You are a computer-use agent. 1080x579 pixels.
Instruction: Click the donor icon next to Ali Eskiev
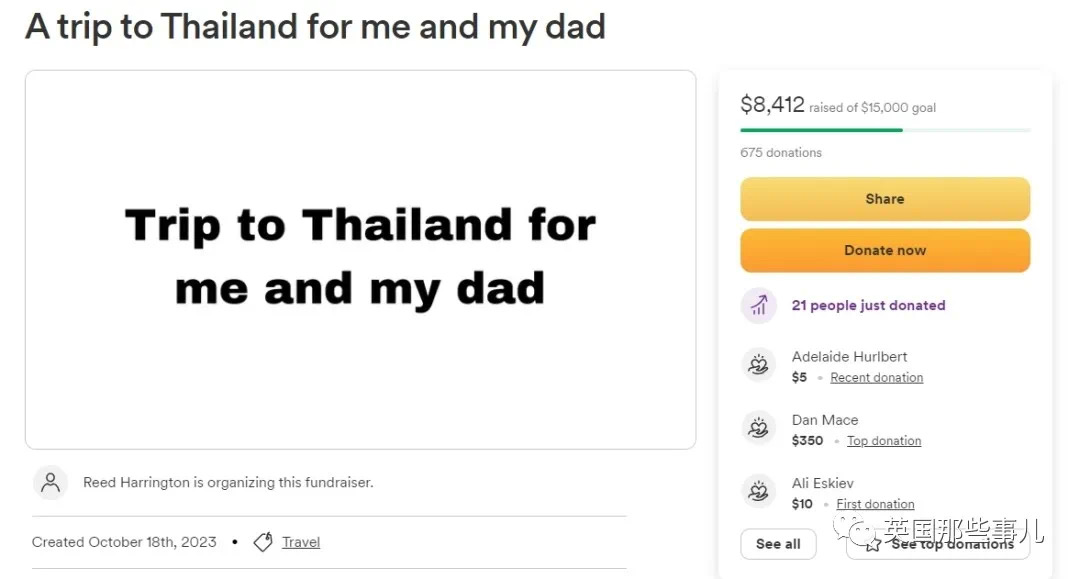click(758, 491)
